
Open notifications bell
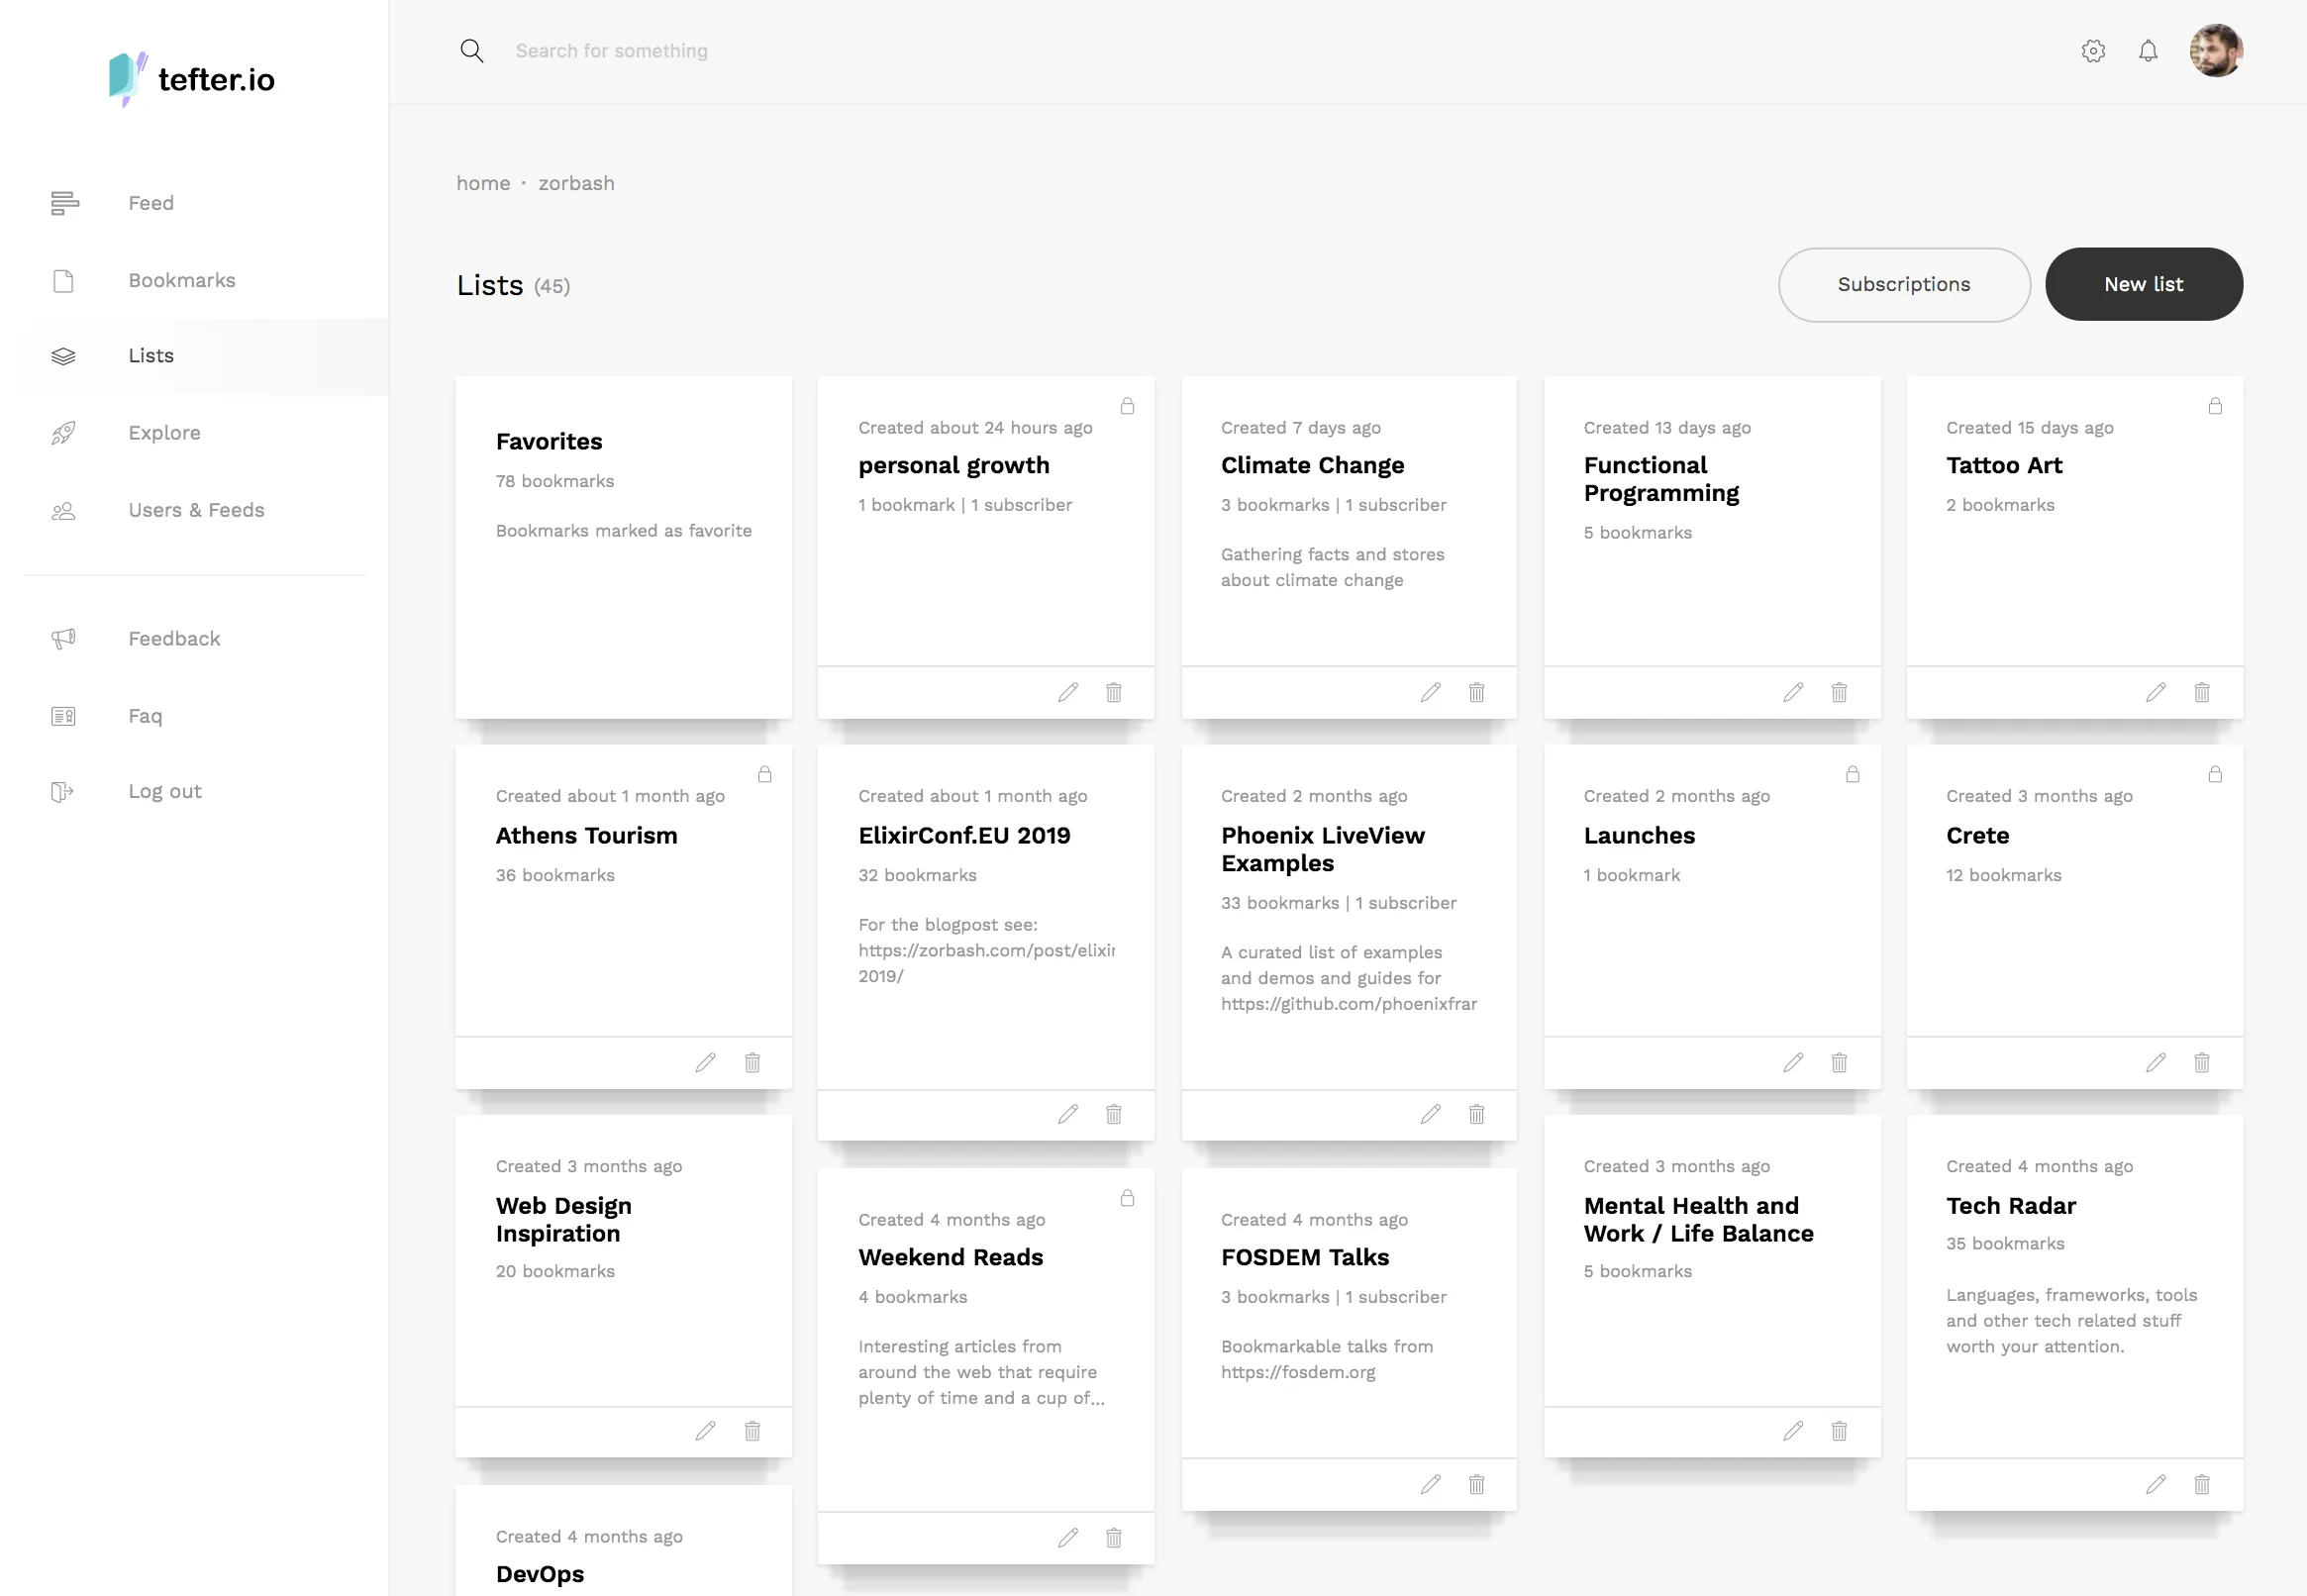pyautogui.click(x=2147, y=51)
